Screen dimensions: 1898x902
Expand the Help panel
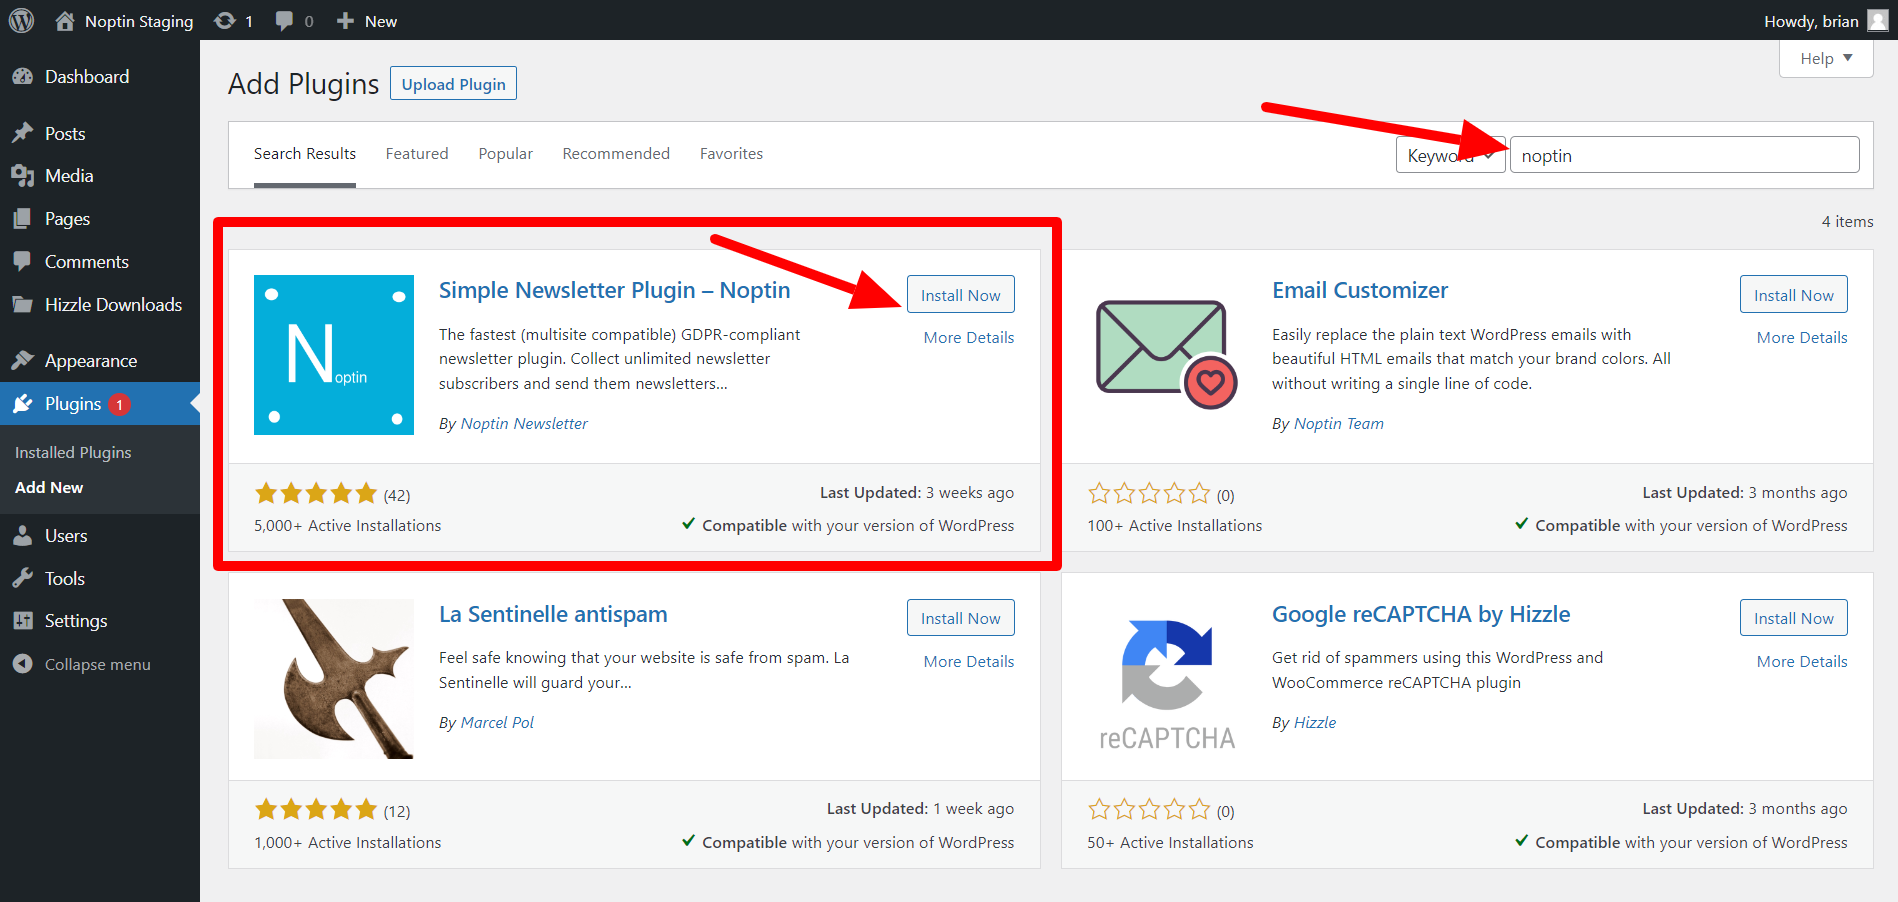pos(1825,58)
